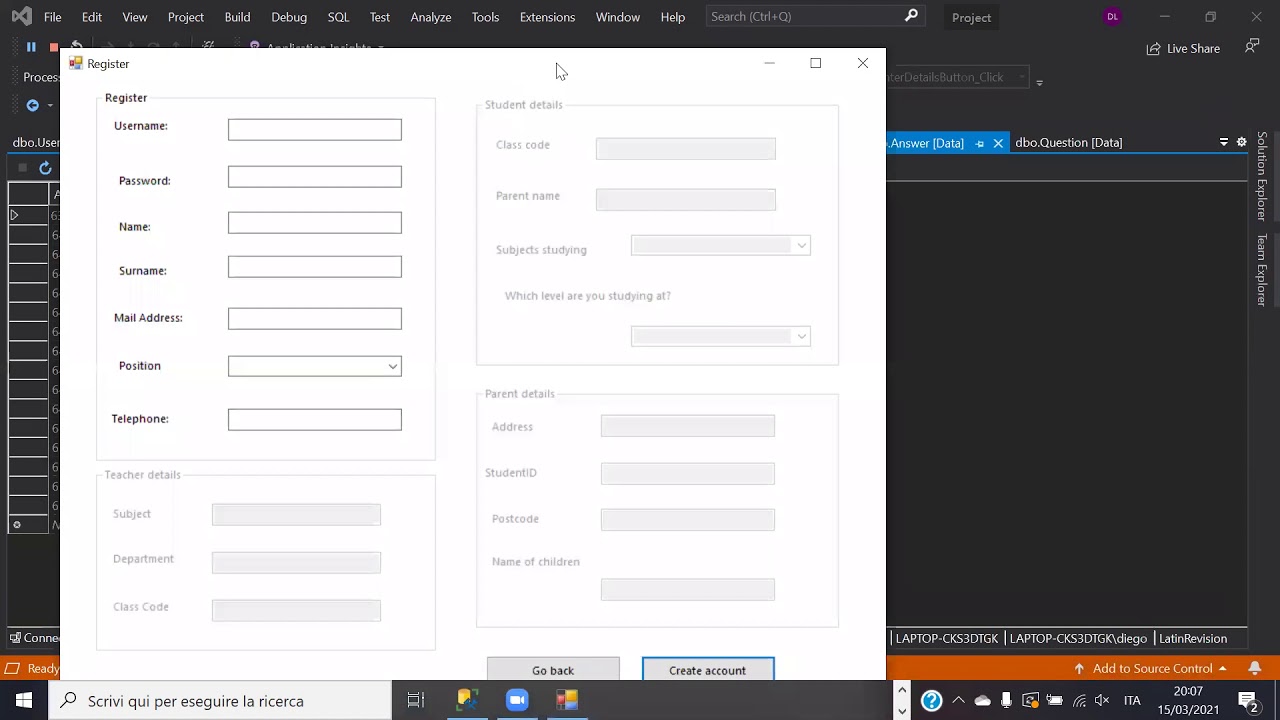The width and height of the screenshot is (1280, 720).
Task: Pin the dbo.Answer [Data] tab
Action: (x=979, y=143)
